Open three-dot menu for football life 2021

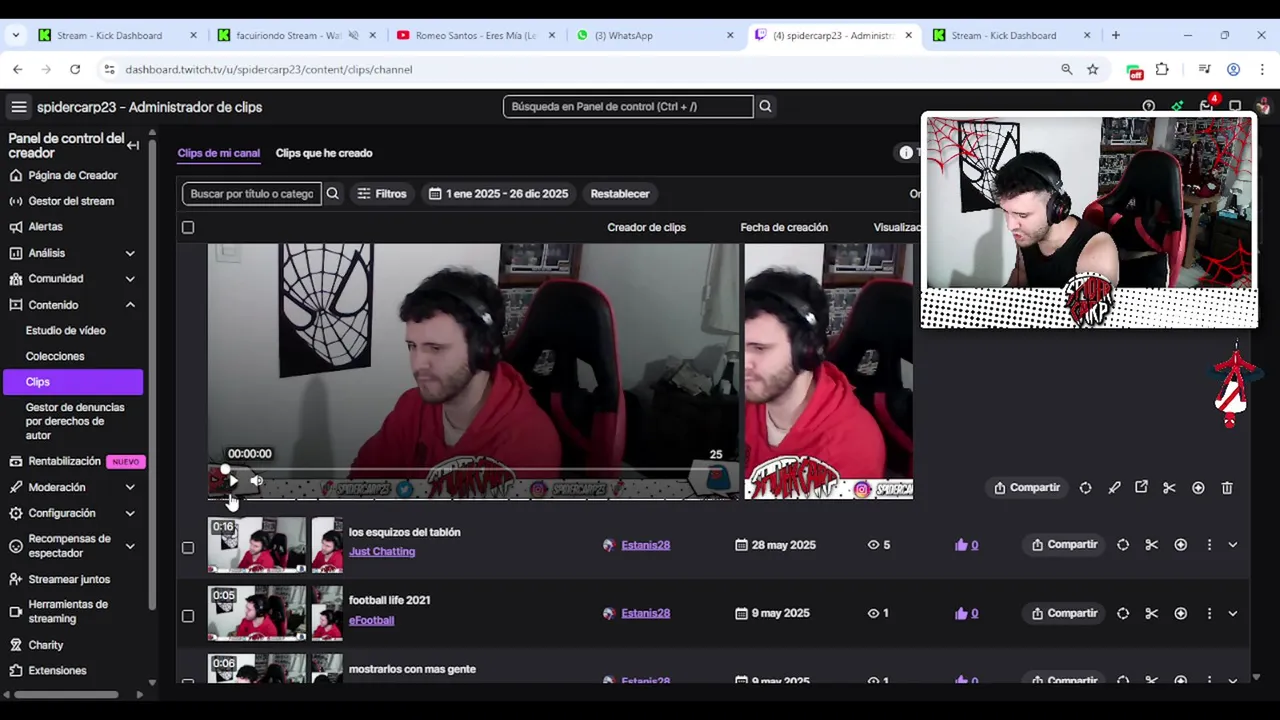click(1209, 613)
